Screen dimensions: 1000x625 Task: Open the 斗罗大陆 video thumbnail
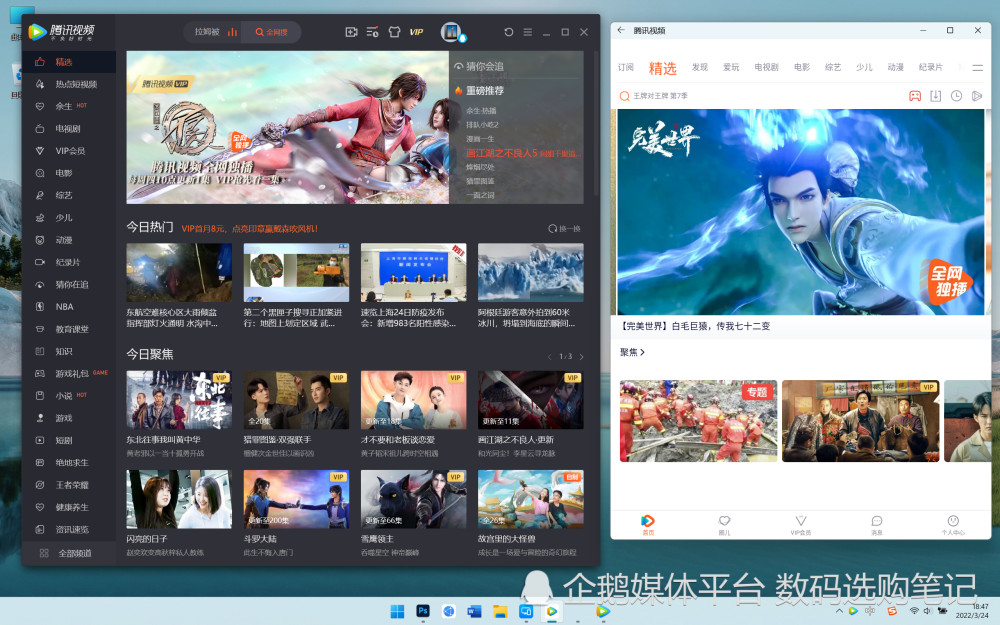coord(297,499)
